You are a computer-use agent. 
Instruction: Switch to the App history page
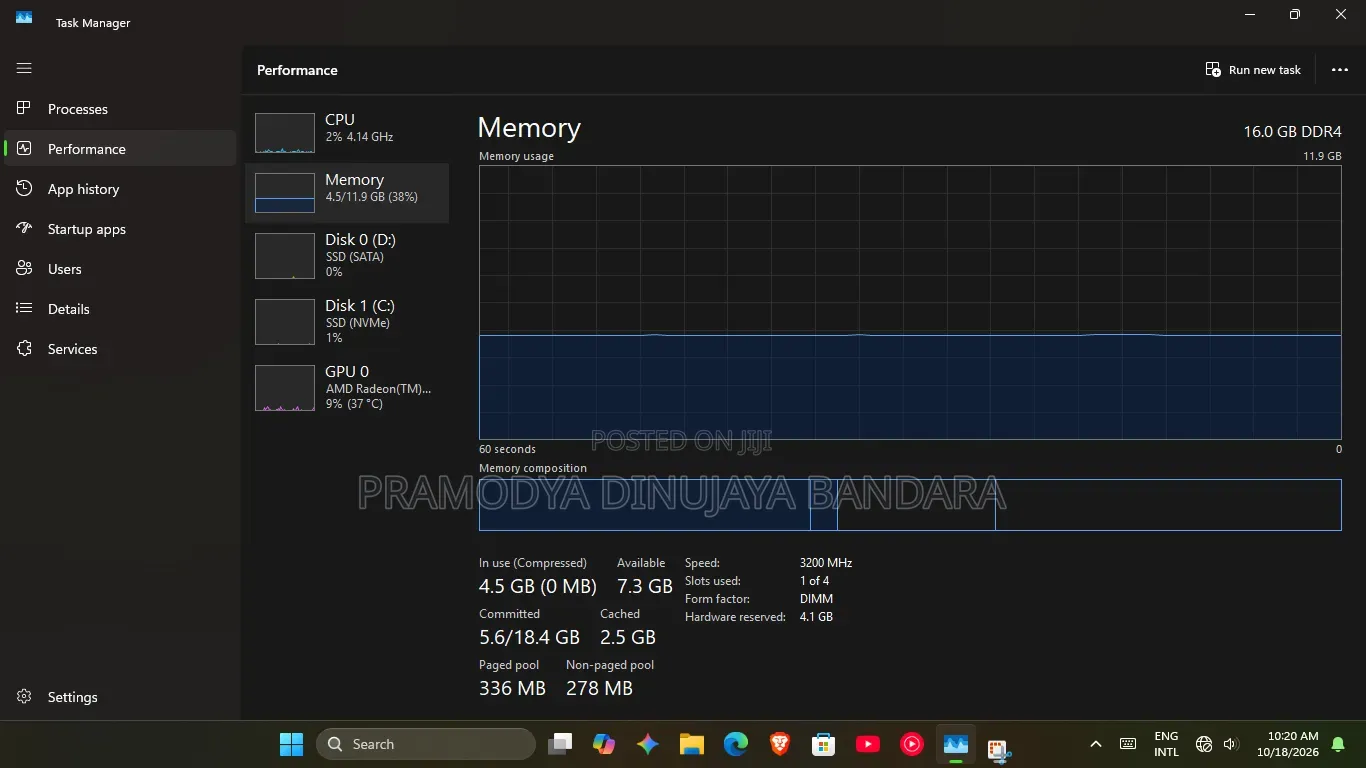[120, 189]
